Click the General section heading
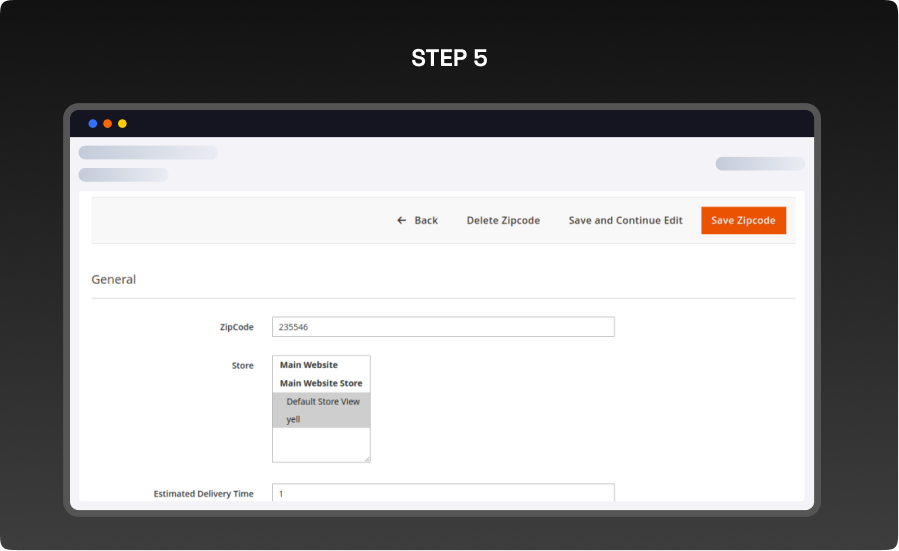899x551 pixels. tap(114, 279)
